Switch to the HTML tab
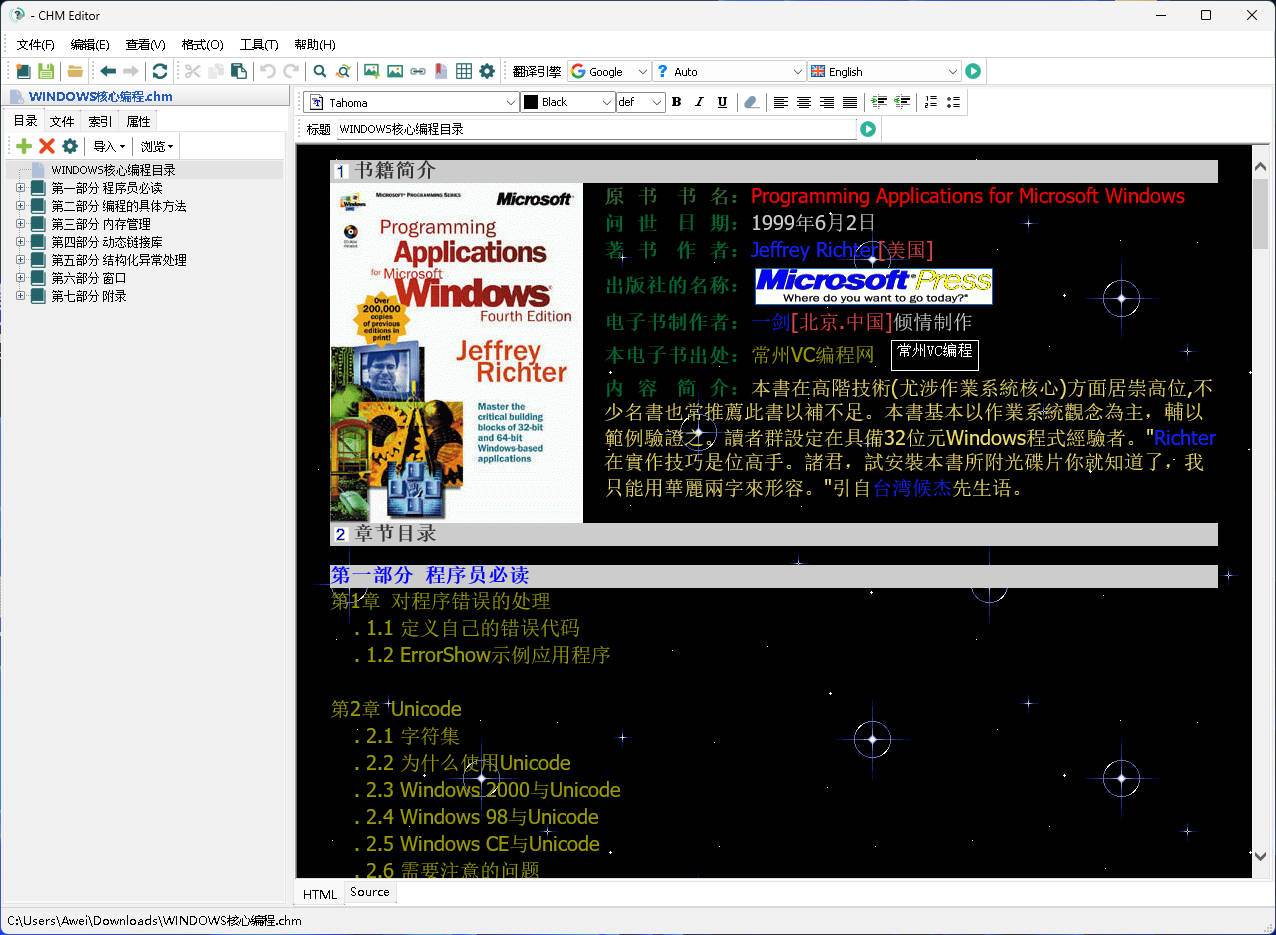The height and width of the screenshot is (935, 1276). [x=320, y=894]
